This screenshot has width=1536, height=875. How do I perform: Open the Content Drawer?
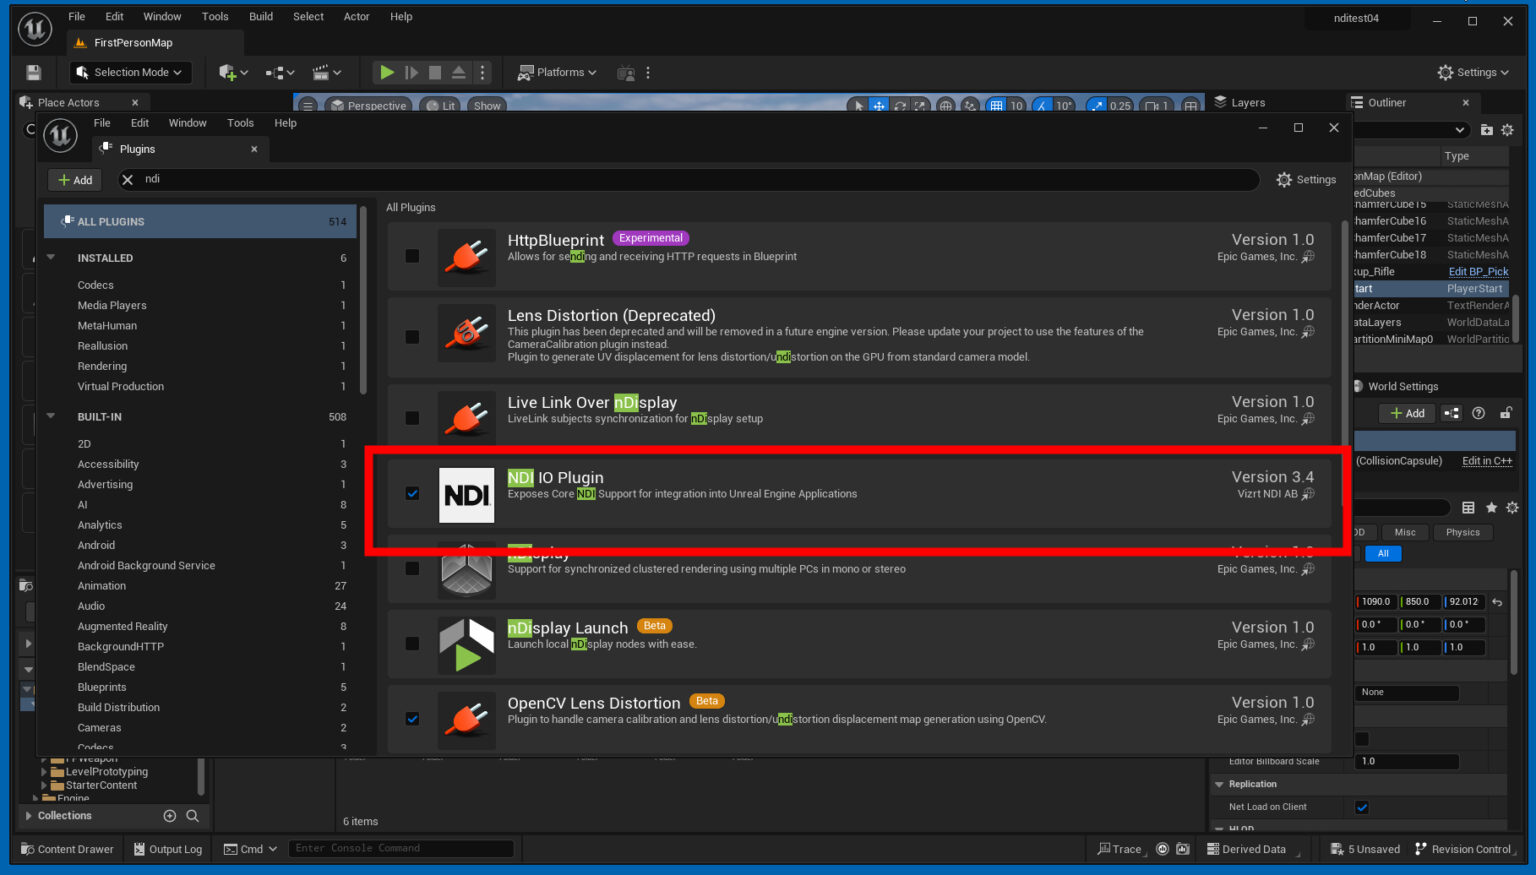(67, 848)
